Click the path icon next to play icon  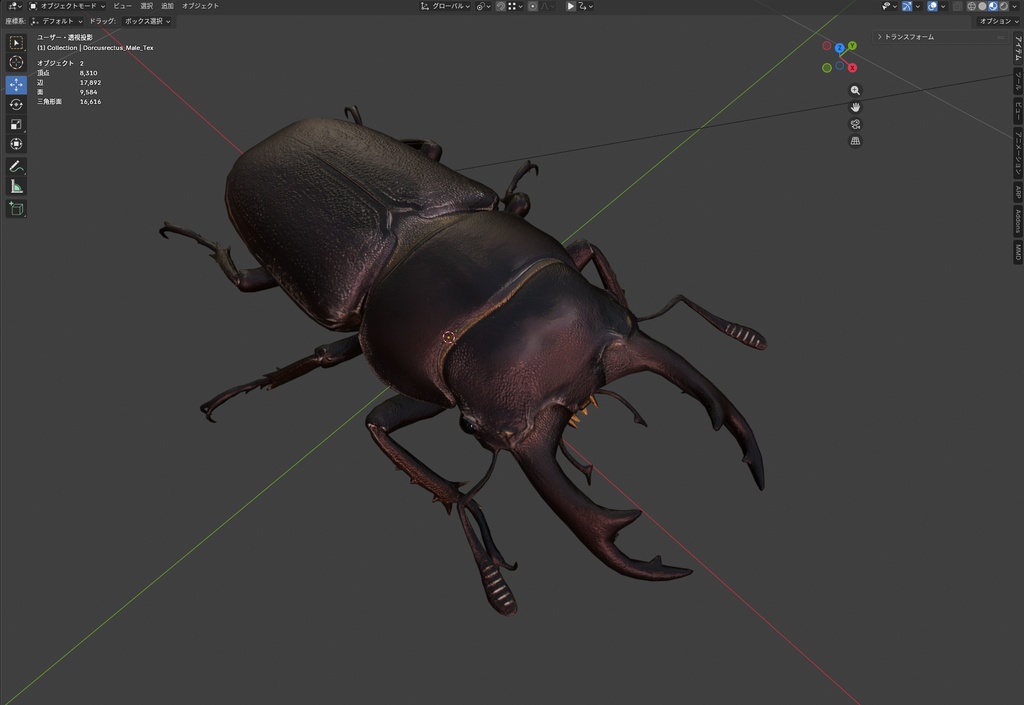[586, 6]
